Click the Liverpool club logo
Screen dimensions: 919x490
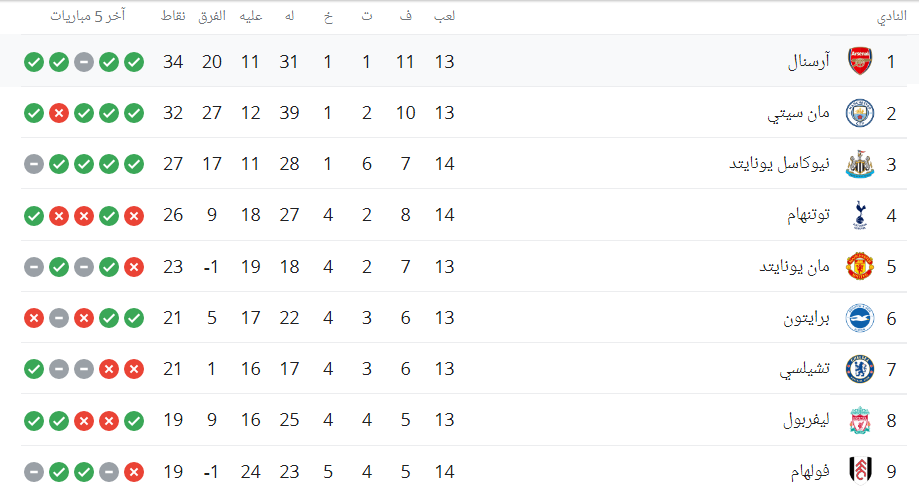point(859,420)
